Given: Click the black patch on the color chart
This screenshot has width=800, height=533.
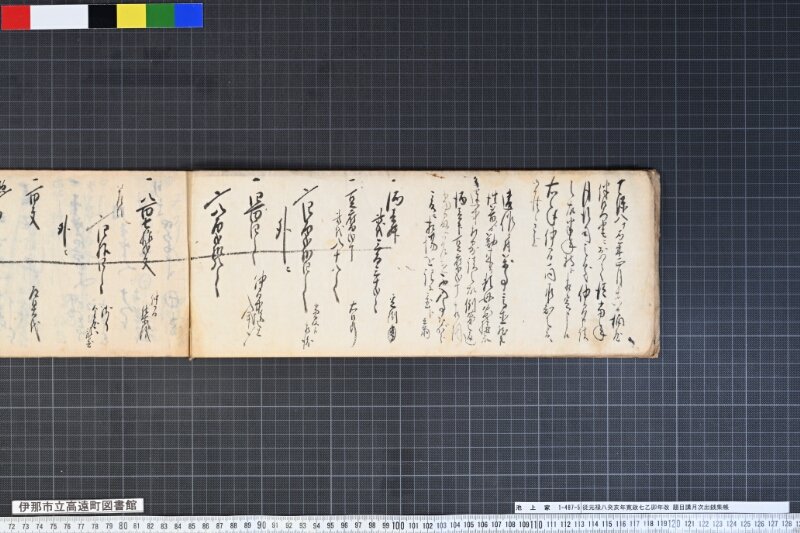Looking at the screenshot, I should [x=103, y=16].
